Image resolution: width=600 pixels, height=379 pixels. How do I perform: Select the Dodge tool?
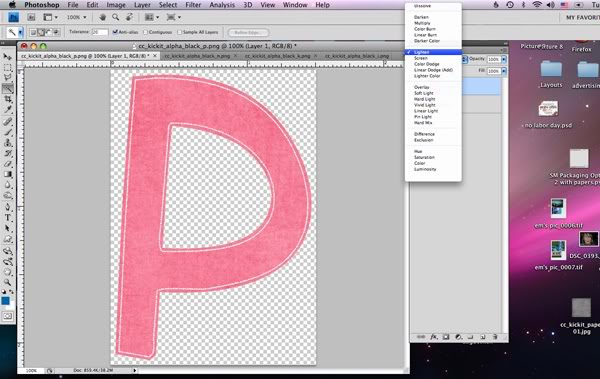pos(7,196)
